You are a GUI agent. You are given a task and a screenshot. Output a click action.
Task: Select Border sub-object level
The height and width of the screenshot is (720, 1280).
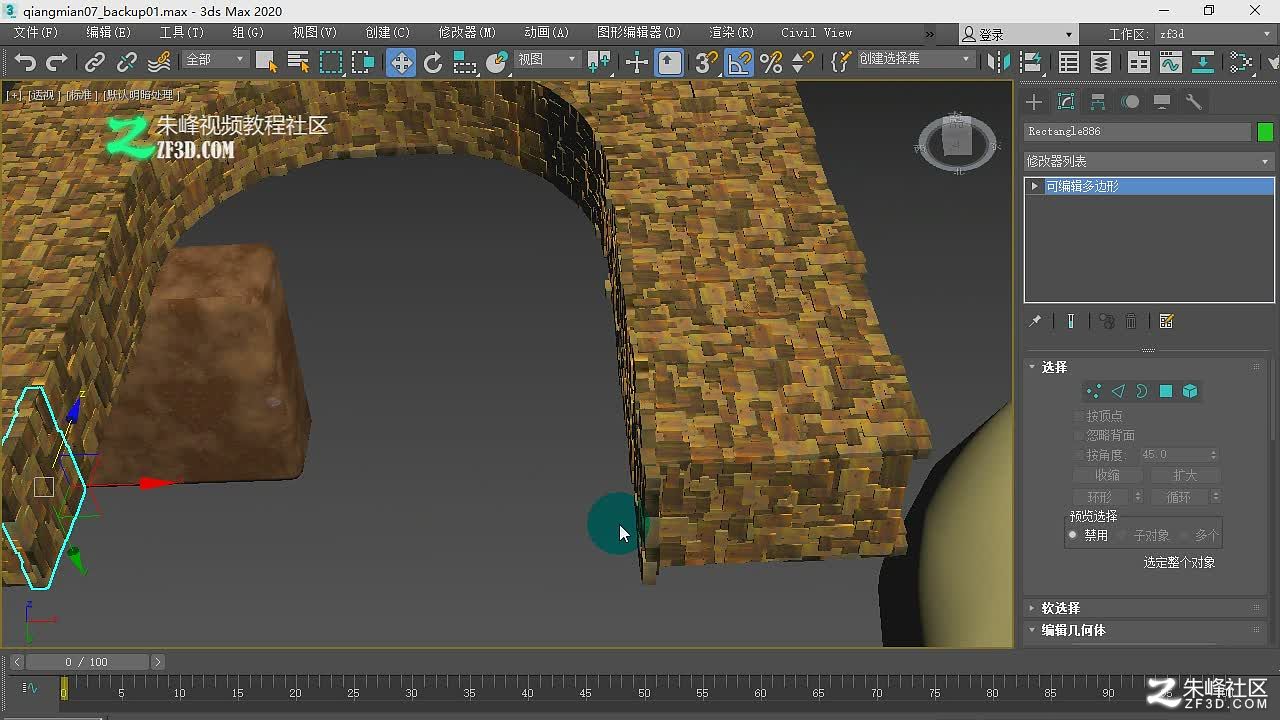pyautogui.click(x=1142, y=391)
